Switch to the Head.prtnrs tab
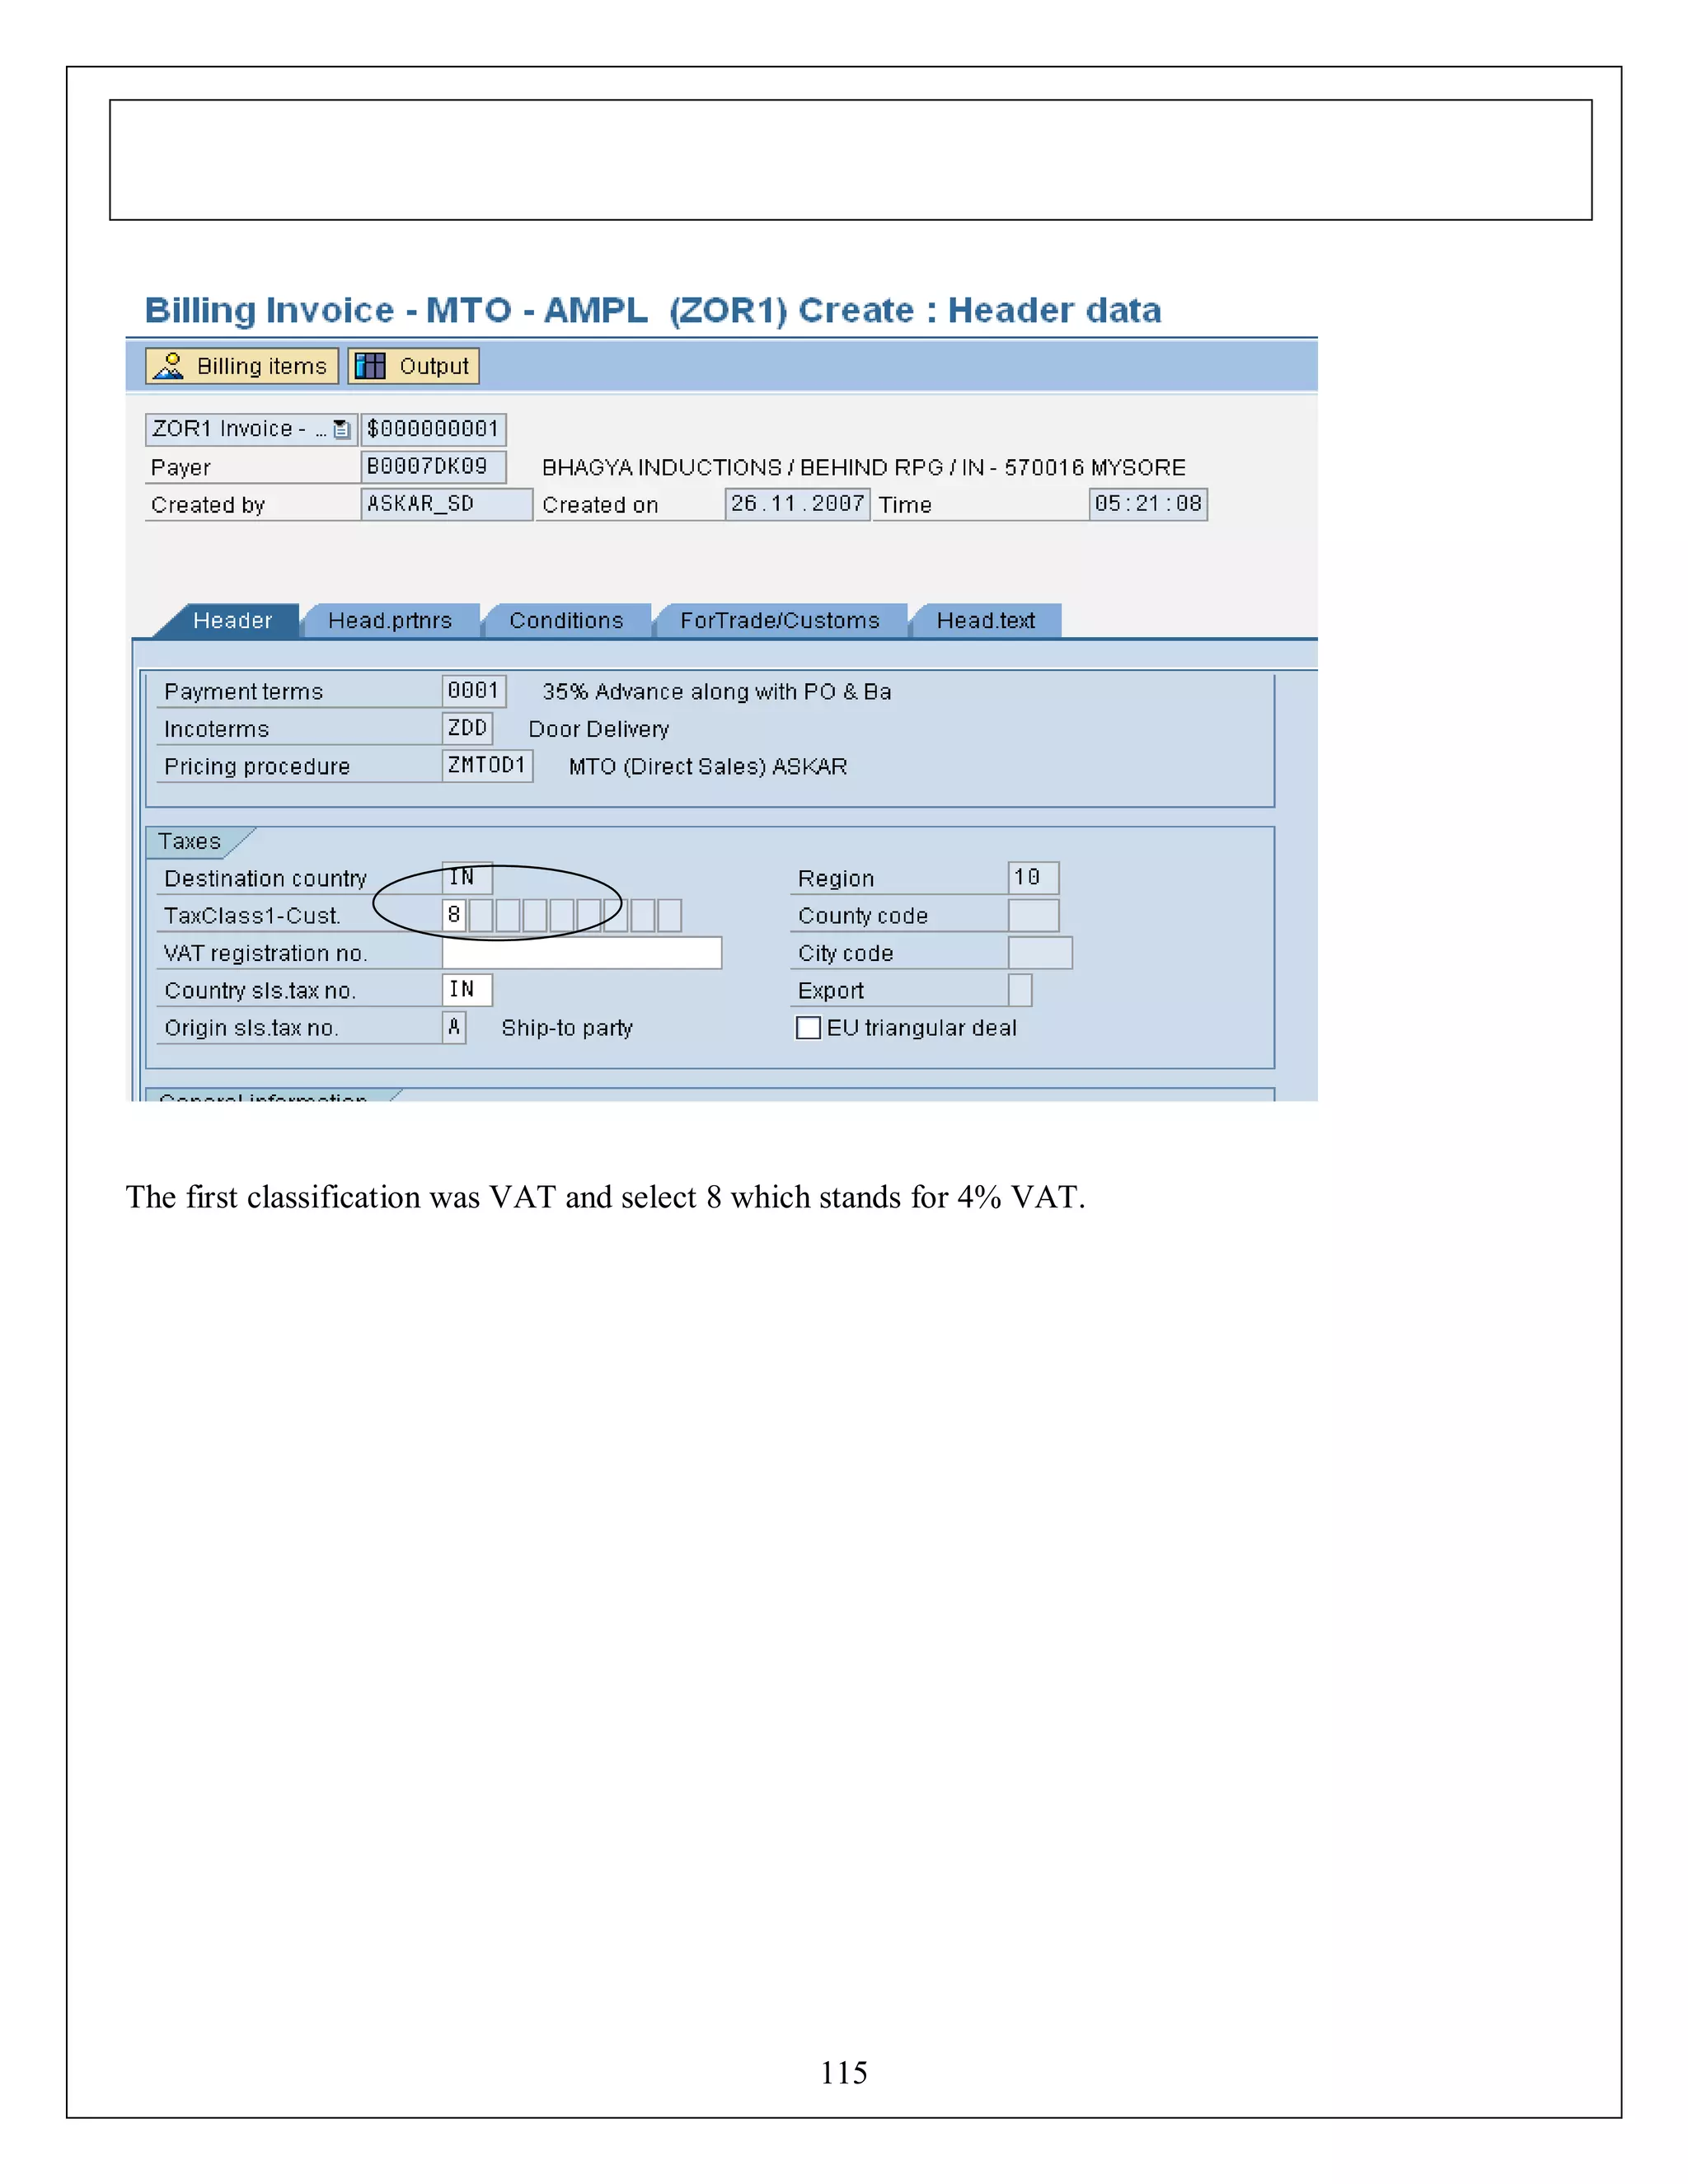 pyautogui.click(x=390, y=621)
